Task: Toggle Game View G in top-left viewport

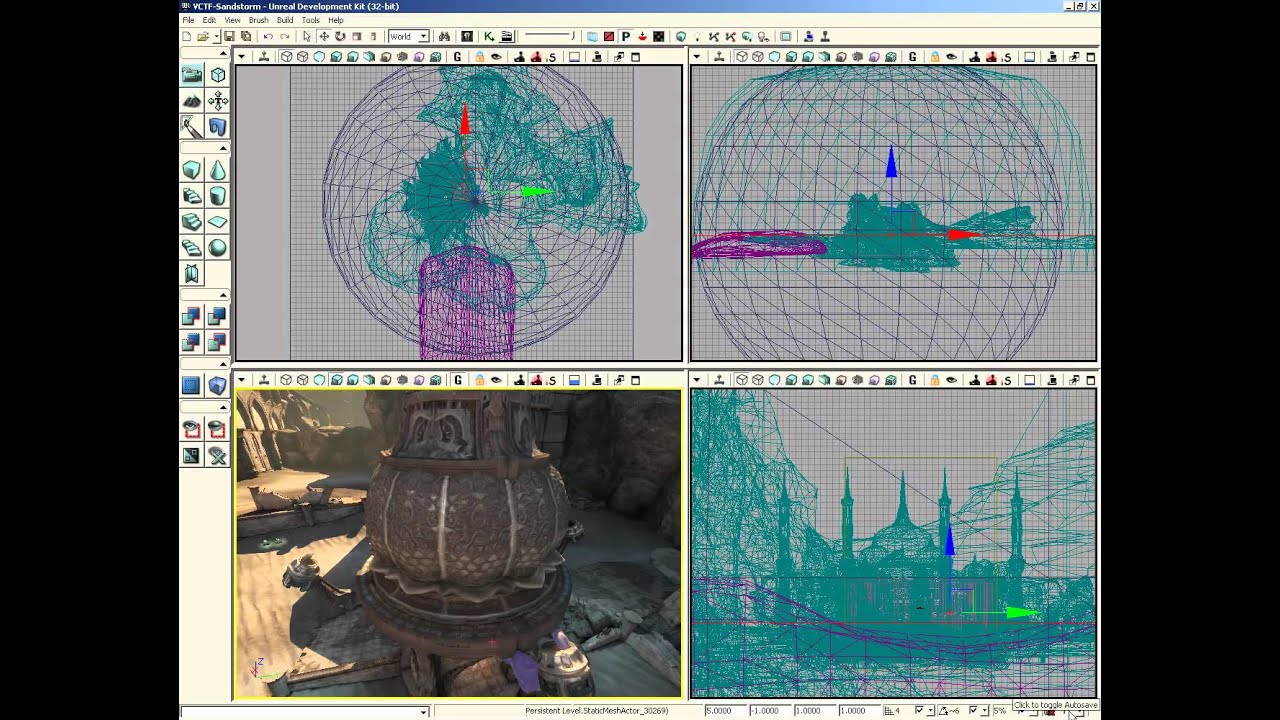Action: pos(458,57)
